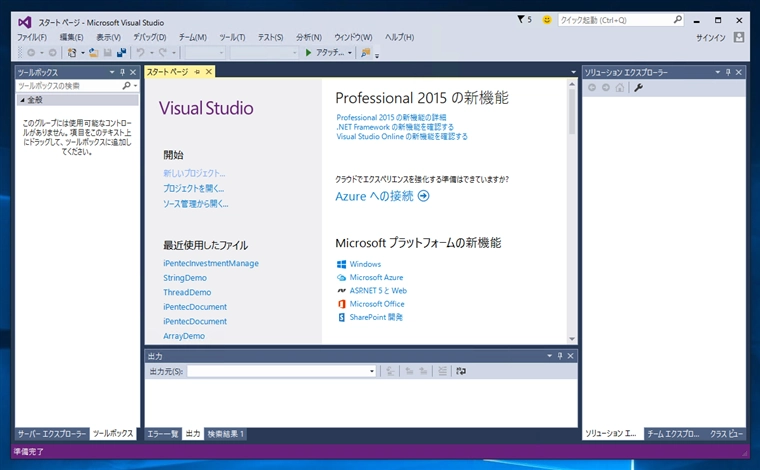The image size is (760, 470).
Task: Open toolbar options overflow arrow
Action: point(377,55)
